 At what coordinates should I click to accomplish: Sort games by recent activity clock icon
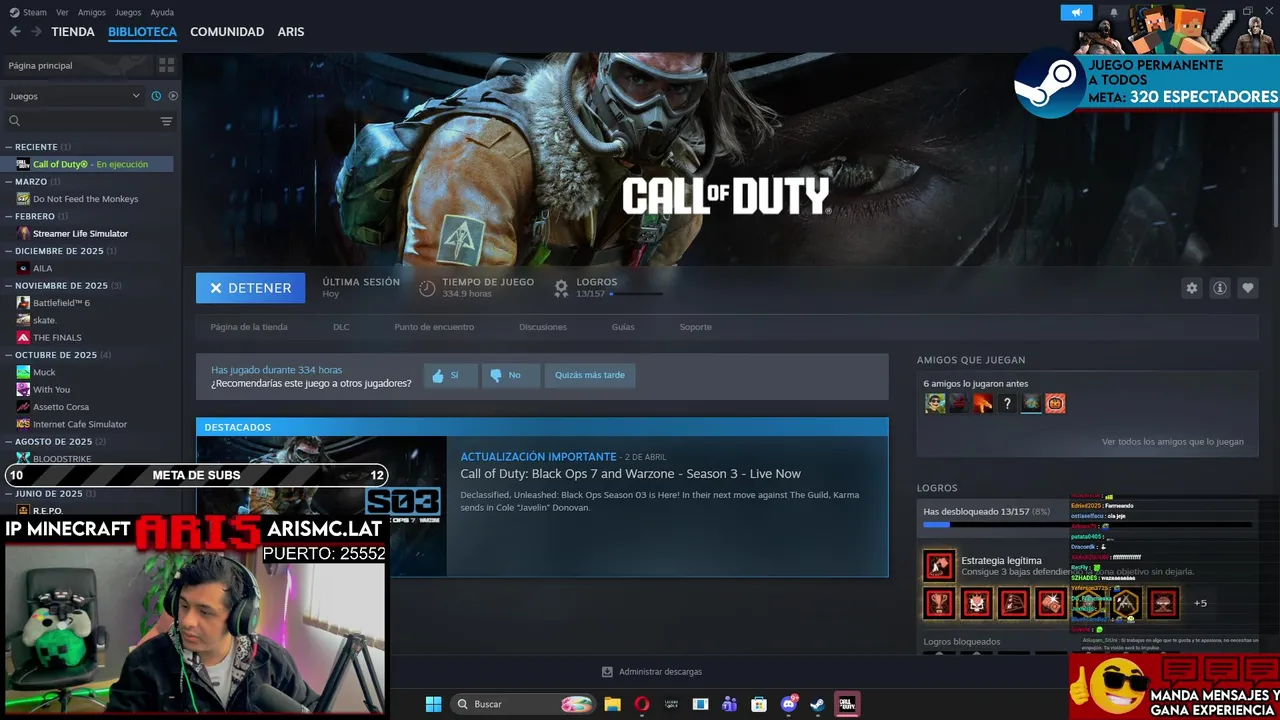[x=156, y=96]
